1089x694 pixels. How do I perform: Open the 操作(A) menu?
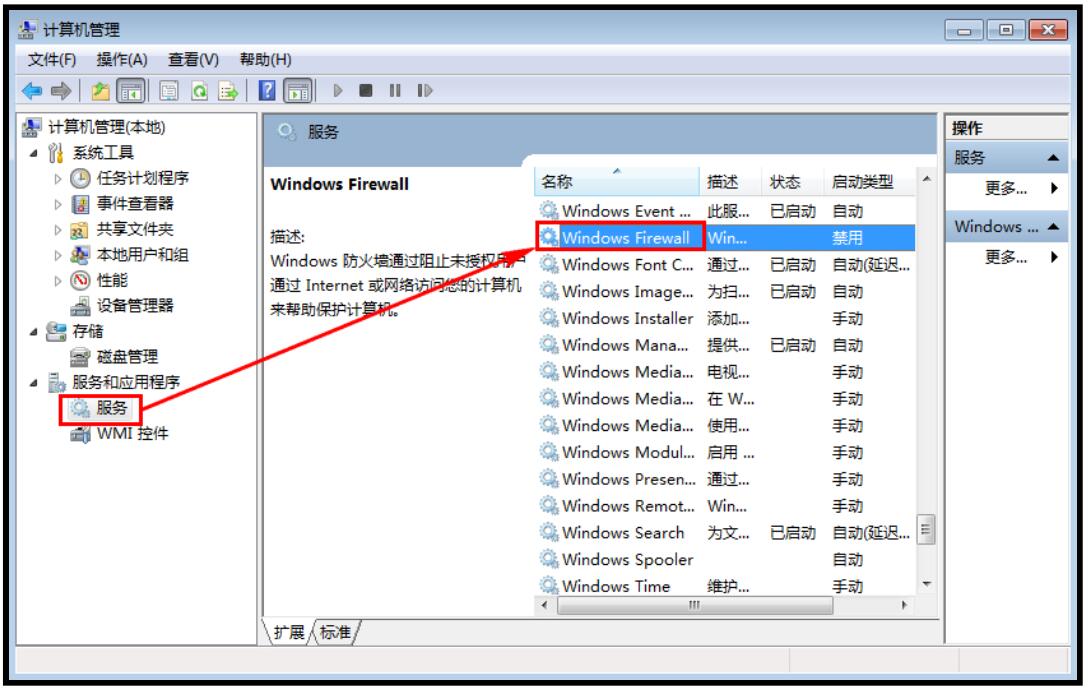tap(122, 60)
